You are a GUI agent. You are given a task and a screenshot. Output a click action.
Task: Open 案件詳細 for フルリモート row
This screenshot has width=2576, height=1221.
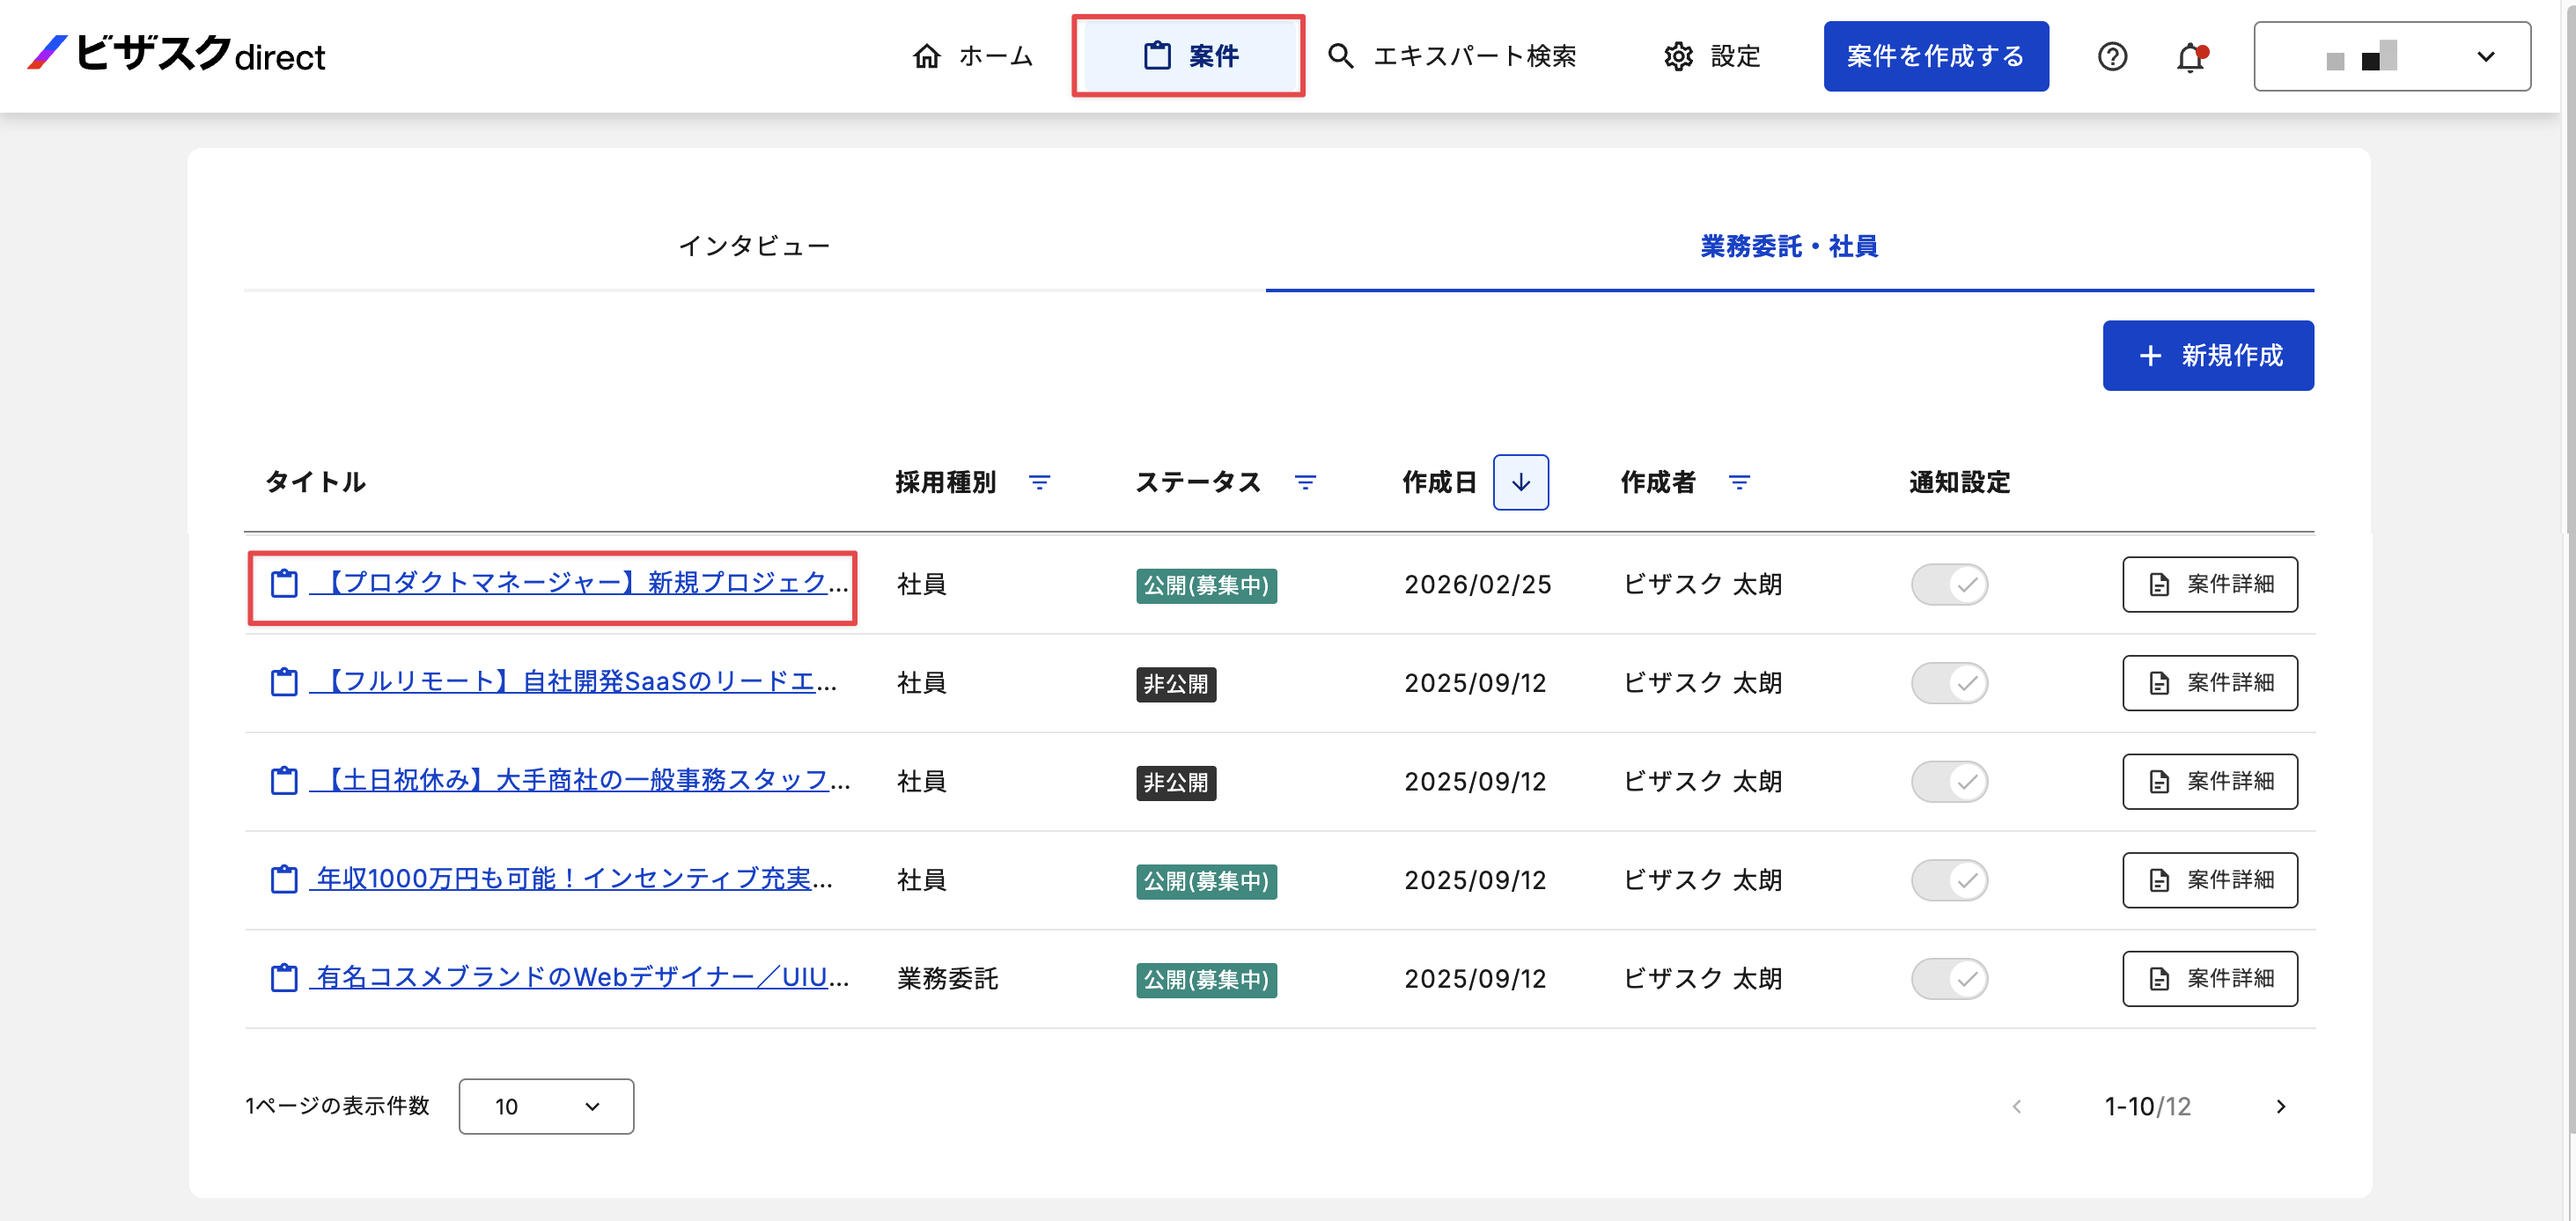pyautogui.click(x=2210, y=683)
